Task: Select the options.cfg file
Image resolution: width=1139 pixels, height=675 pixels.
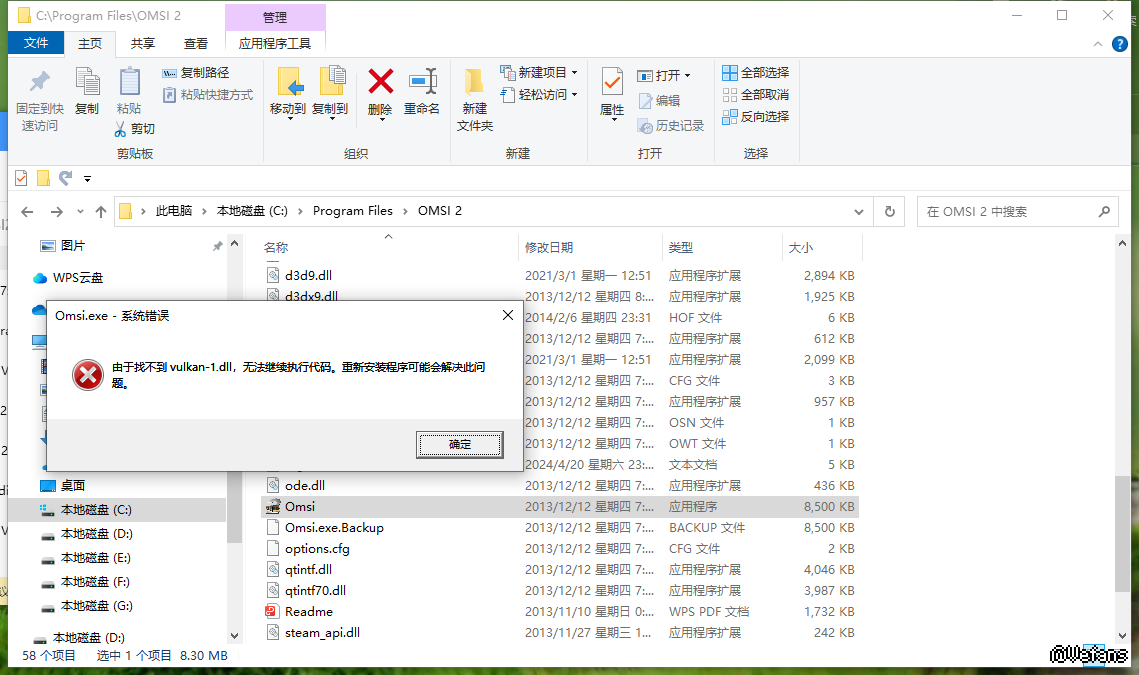Action: 317,549
